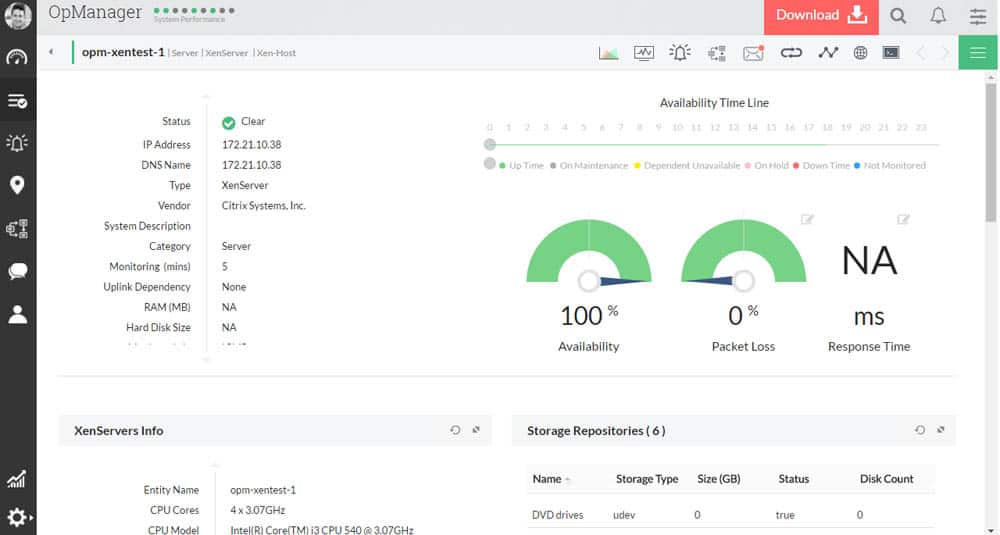1000x535 pixels.
Task: Click the globe browse icon in toolbar
Action: 860,53
